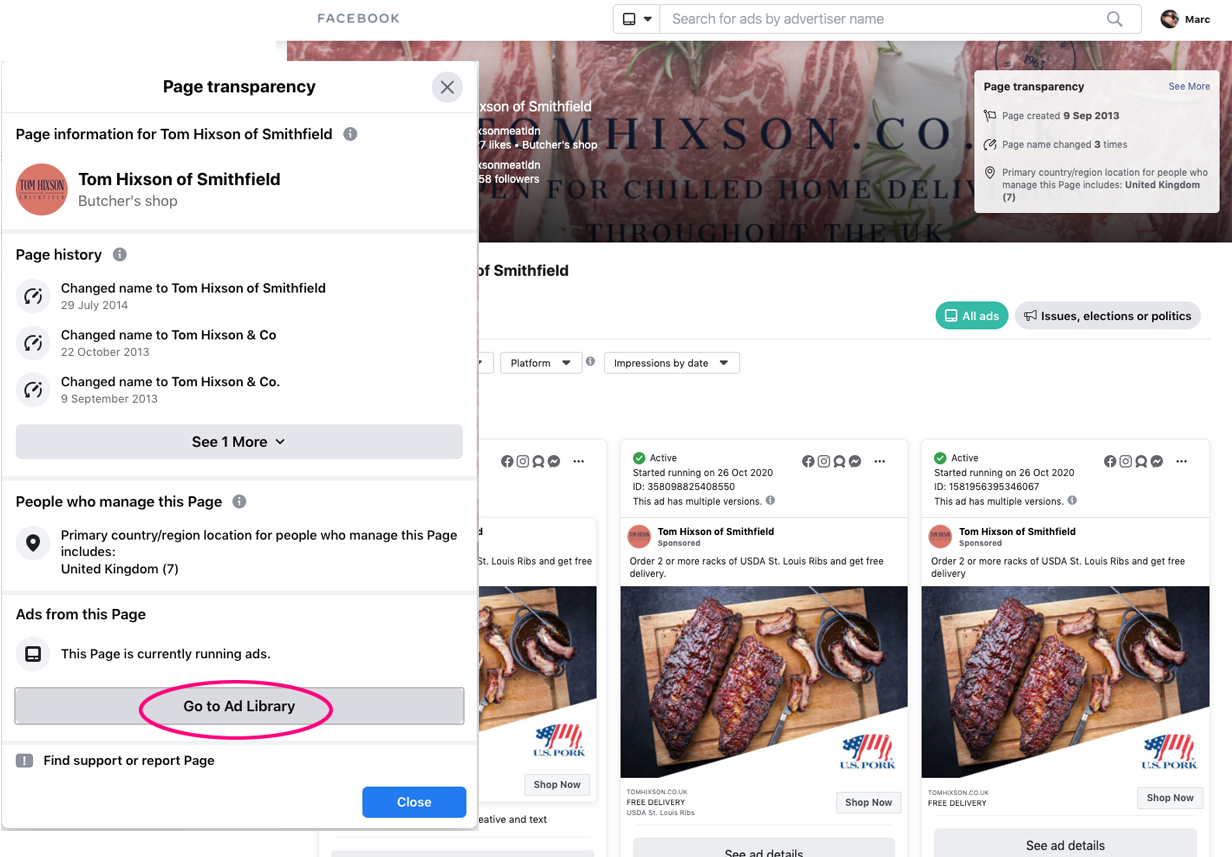Click Shop Now on the rightmost ad

[x=1170, y=798]
